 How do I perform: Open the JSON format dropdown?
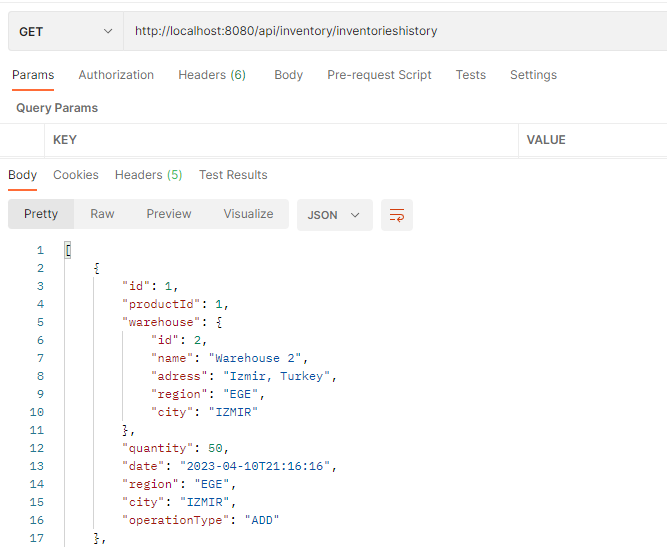click(x=334, y=215)
